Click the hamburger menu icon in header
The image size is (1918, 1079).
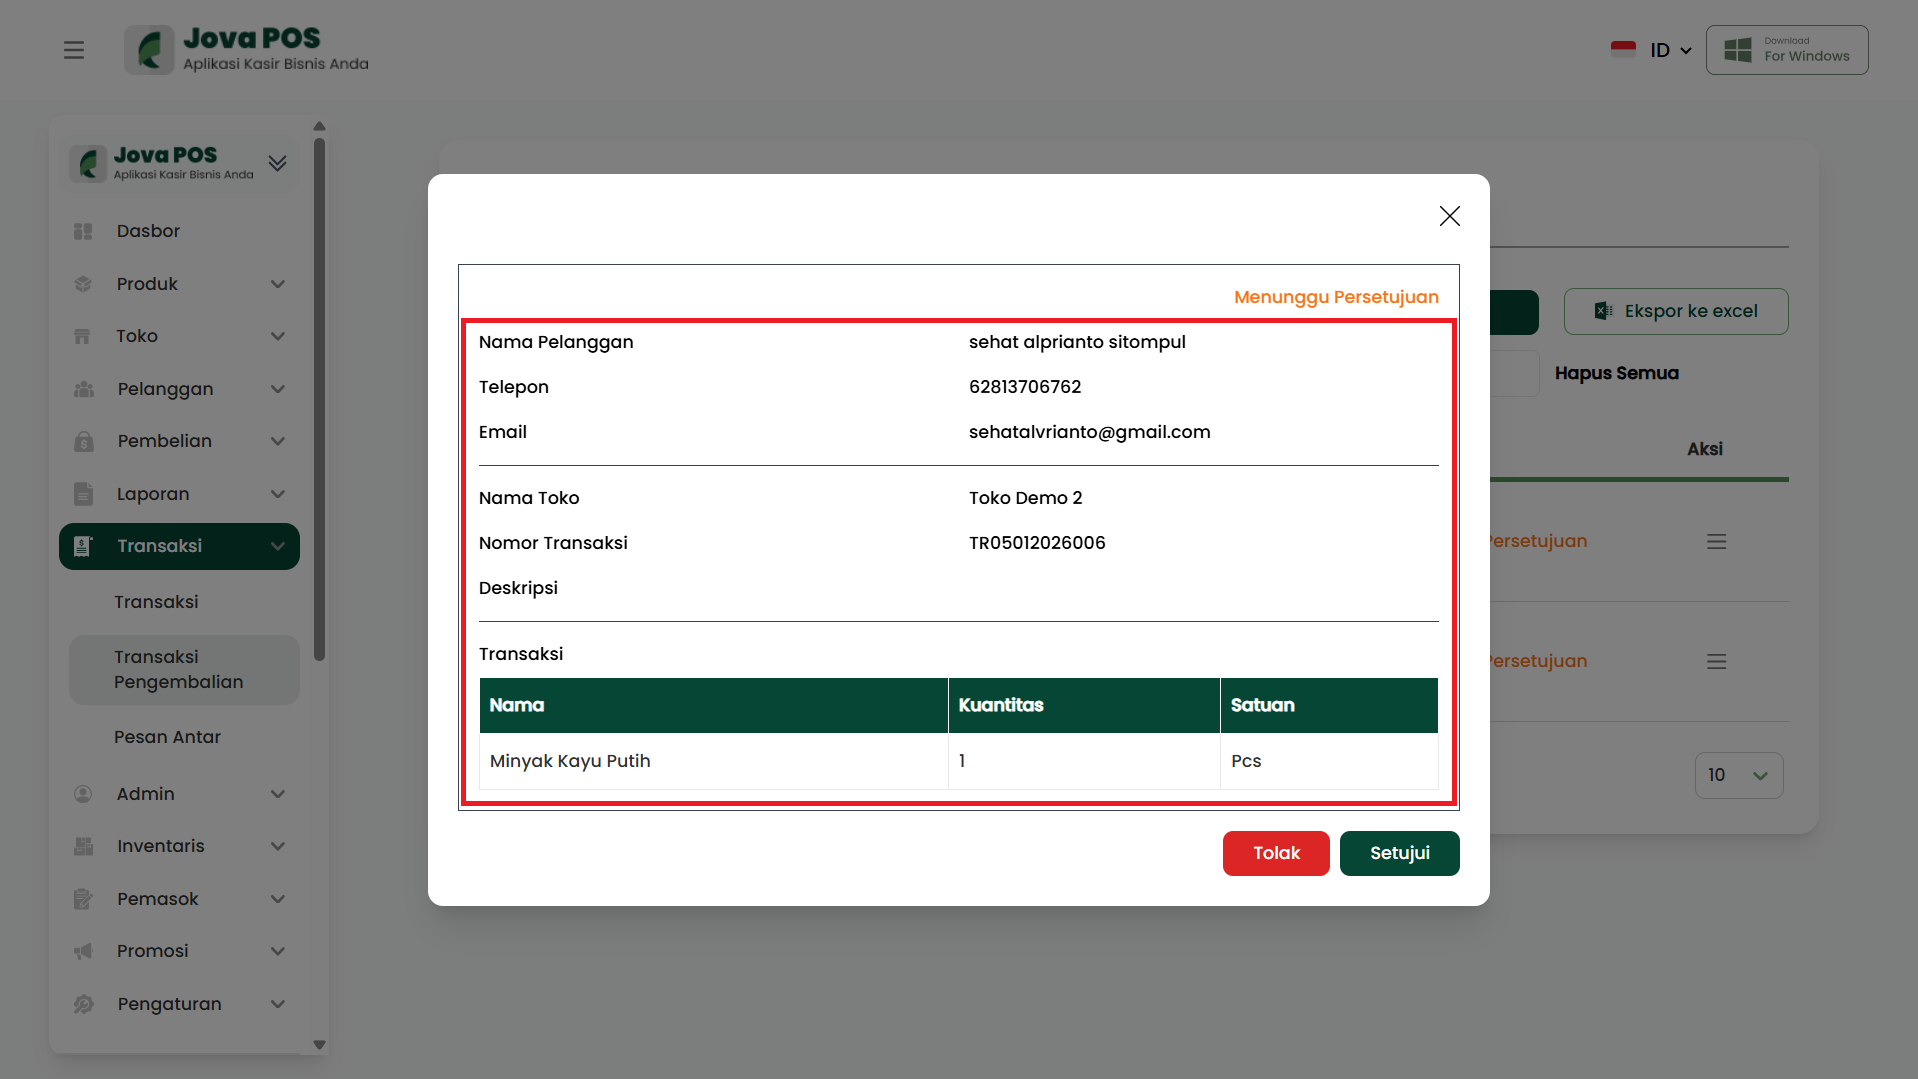(x=74, y=50)
